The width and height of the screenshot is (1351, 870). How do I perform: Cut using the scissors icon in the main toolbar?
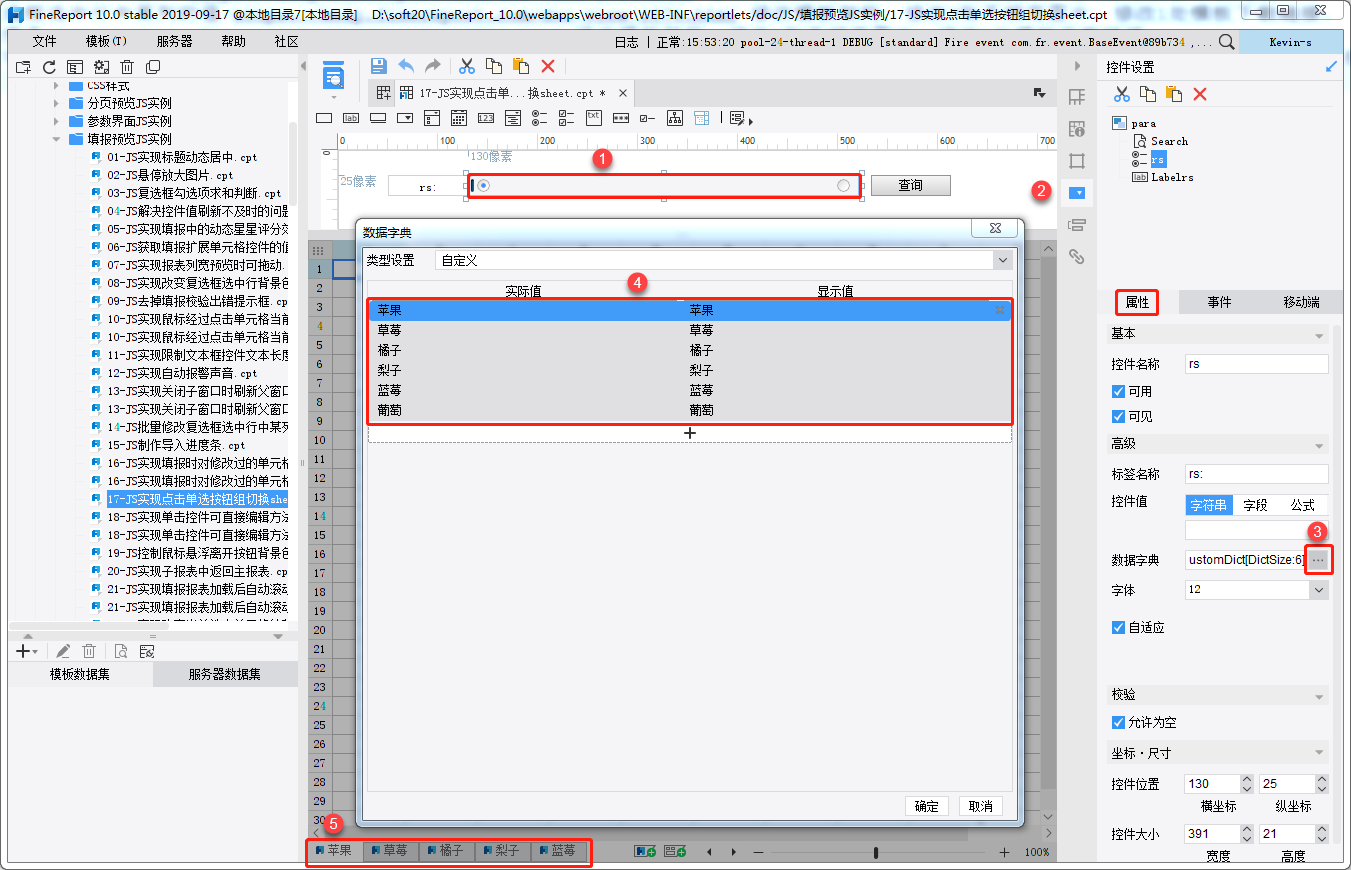point(467,66)
